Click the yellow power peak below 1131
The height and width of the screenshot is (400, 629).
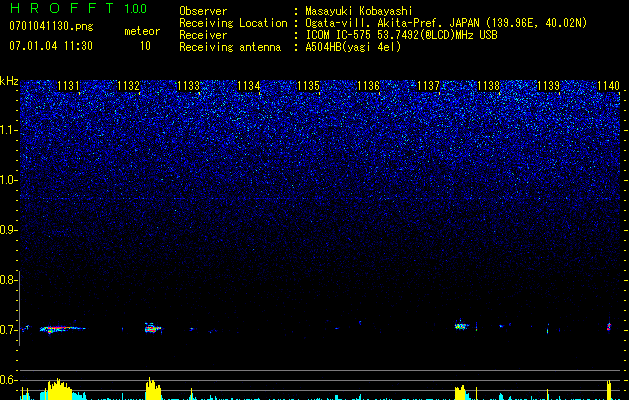tap(59, 389)
